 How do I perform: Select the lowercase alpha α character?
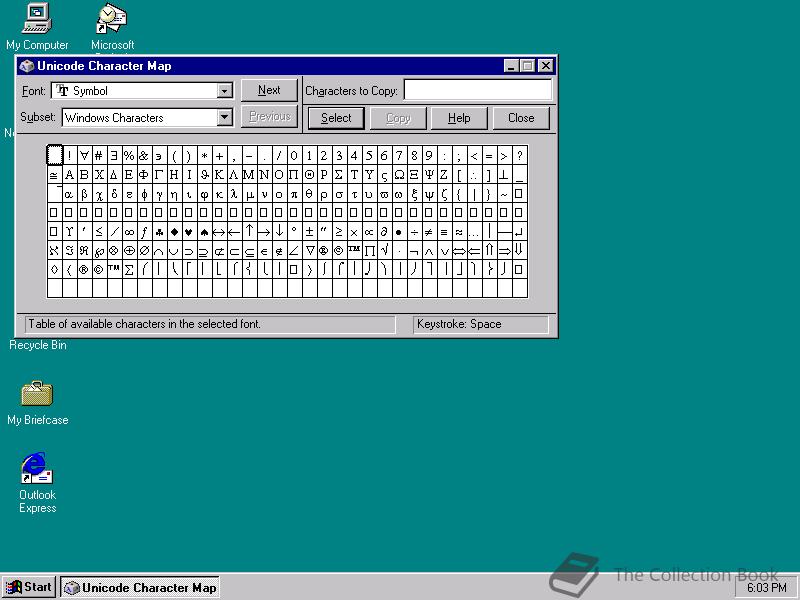tap(69, 194)
